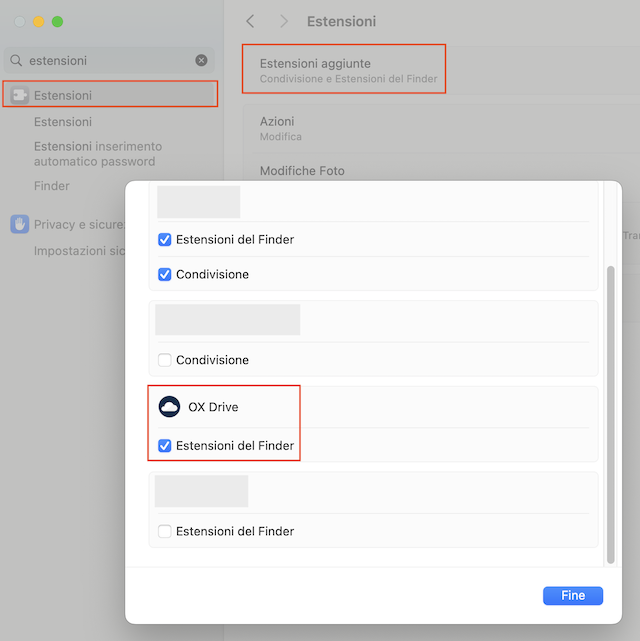Screen dimensions: 640x641
Task: Clear the 'estensioni' search text
Action: point(201,61)
